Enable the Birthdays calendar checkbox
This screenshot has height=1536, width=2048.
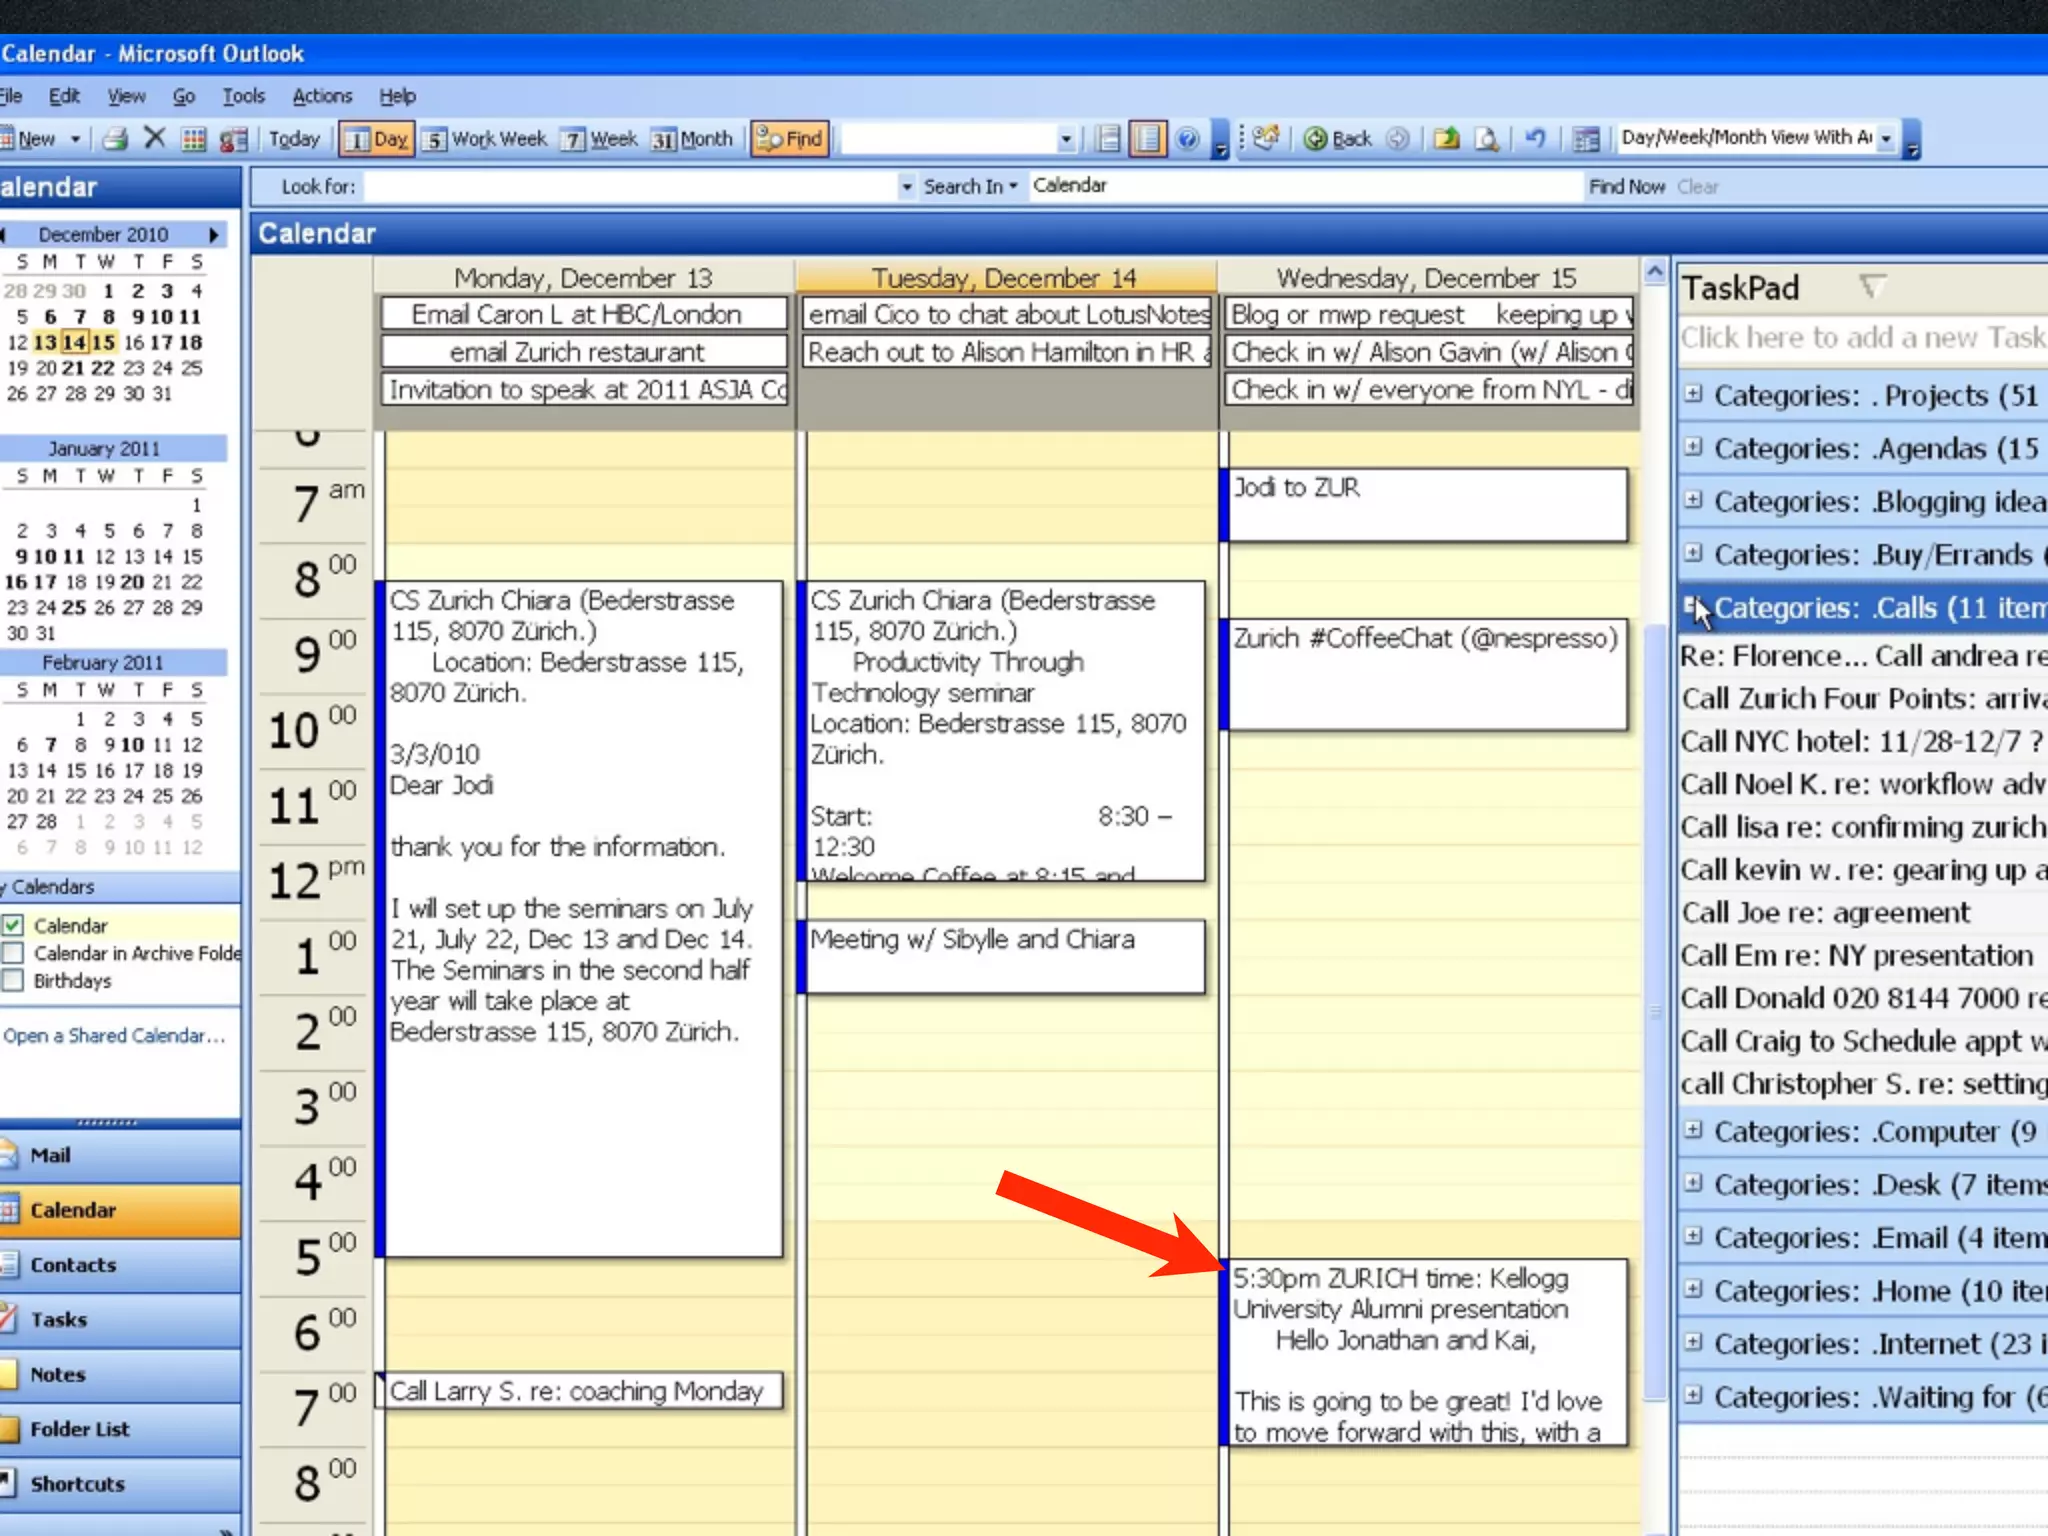[13, 981]
